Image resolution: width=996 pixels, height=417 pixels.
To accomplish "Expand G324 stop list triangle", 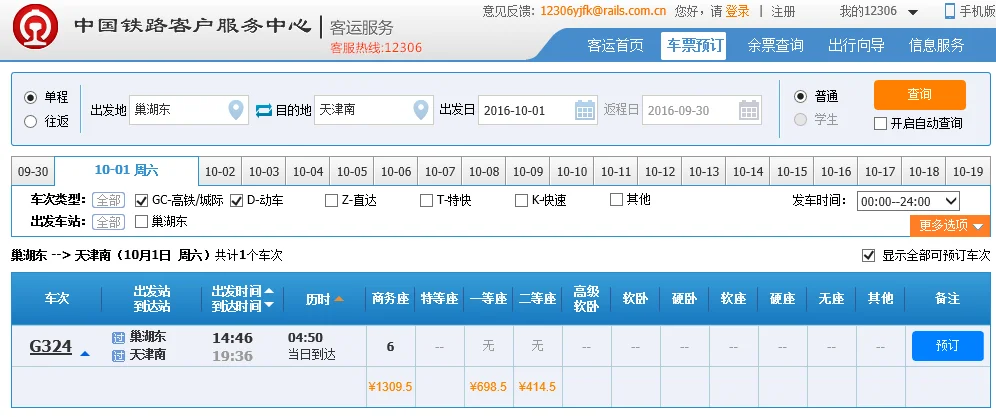I will pos(84,353).
